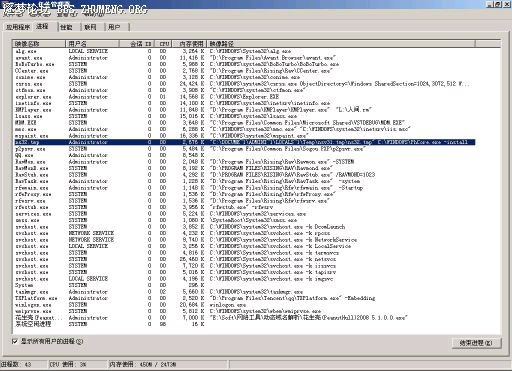Click the CPU 使用 status bar entry
The width and height of the screenshot is (512, 371).
pyautogui.click(x=77, y=364)
